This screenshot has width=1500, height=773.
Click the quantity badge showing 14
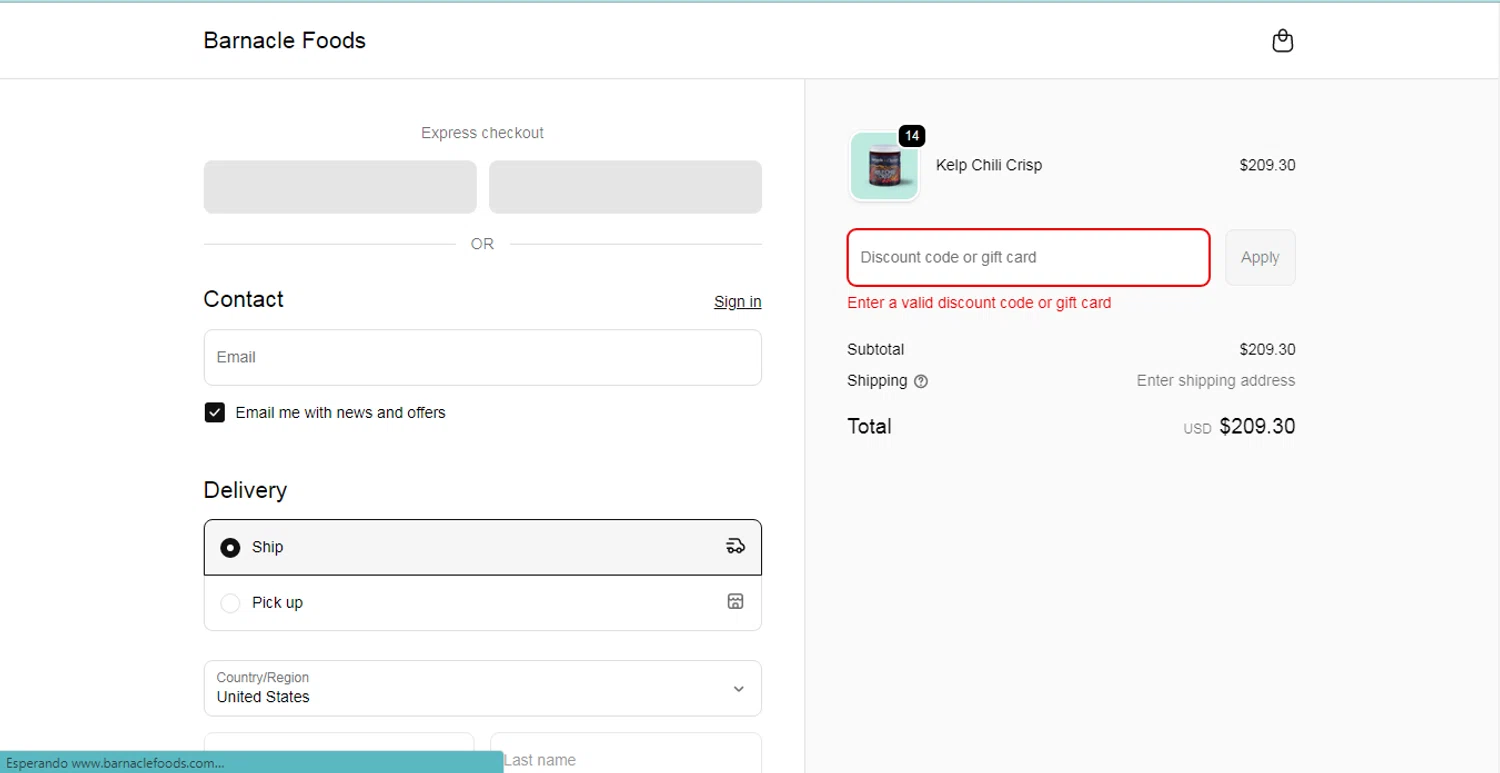(911, 136)
